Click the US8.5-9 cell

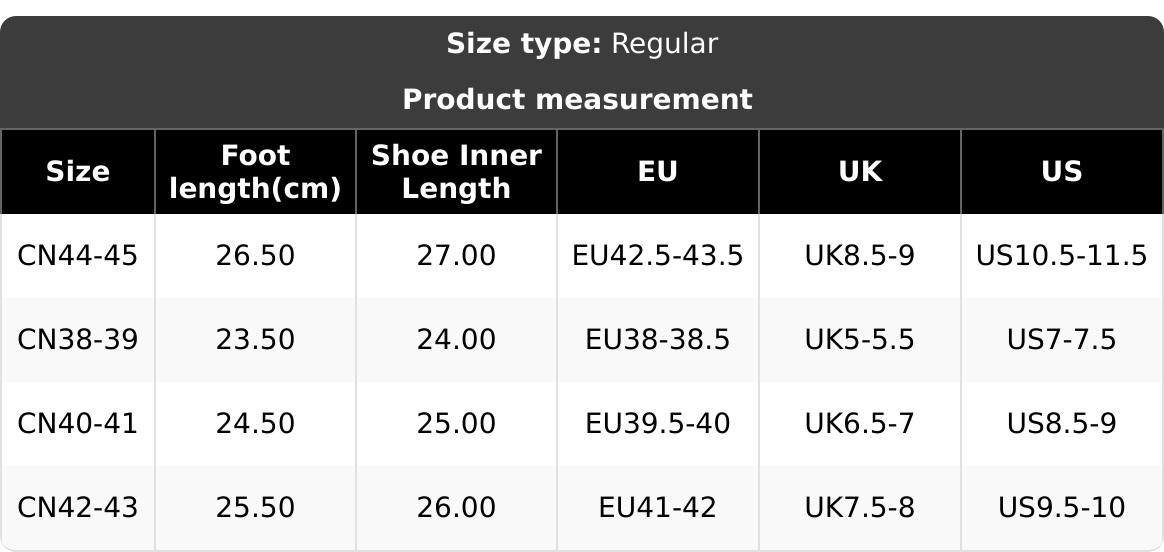point(1062,424)
